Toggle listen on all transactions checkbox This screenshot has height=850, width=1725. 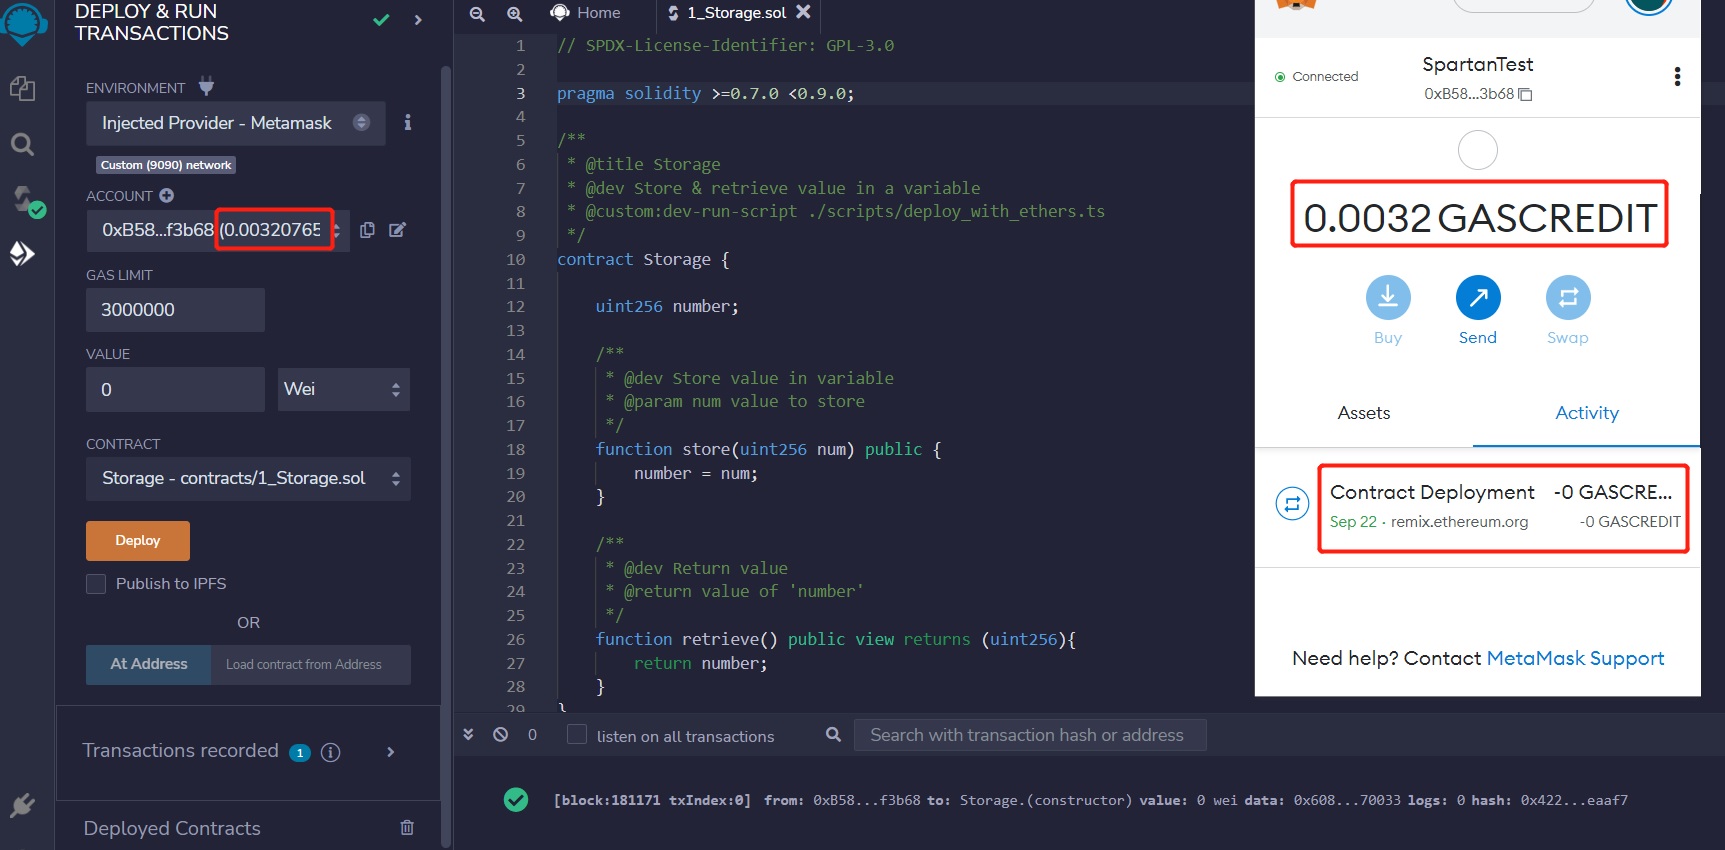point(577,735)
